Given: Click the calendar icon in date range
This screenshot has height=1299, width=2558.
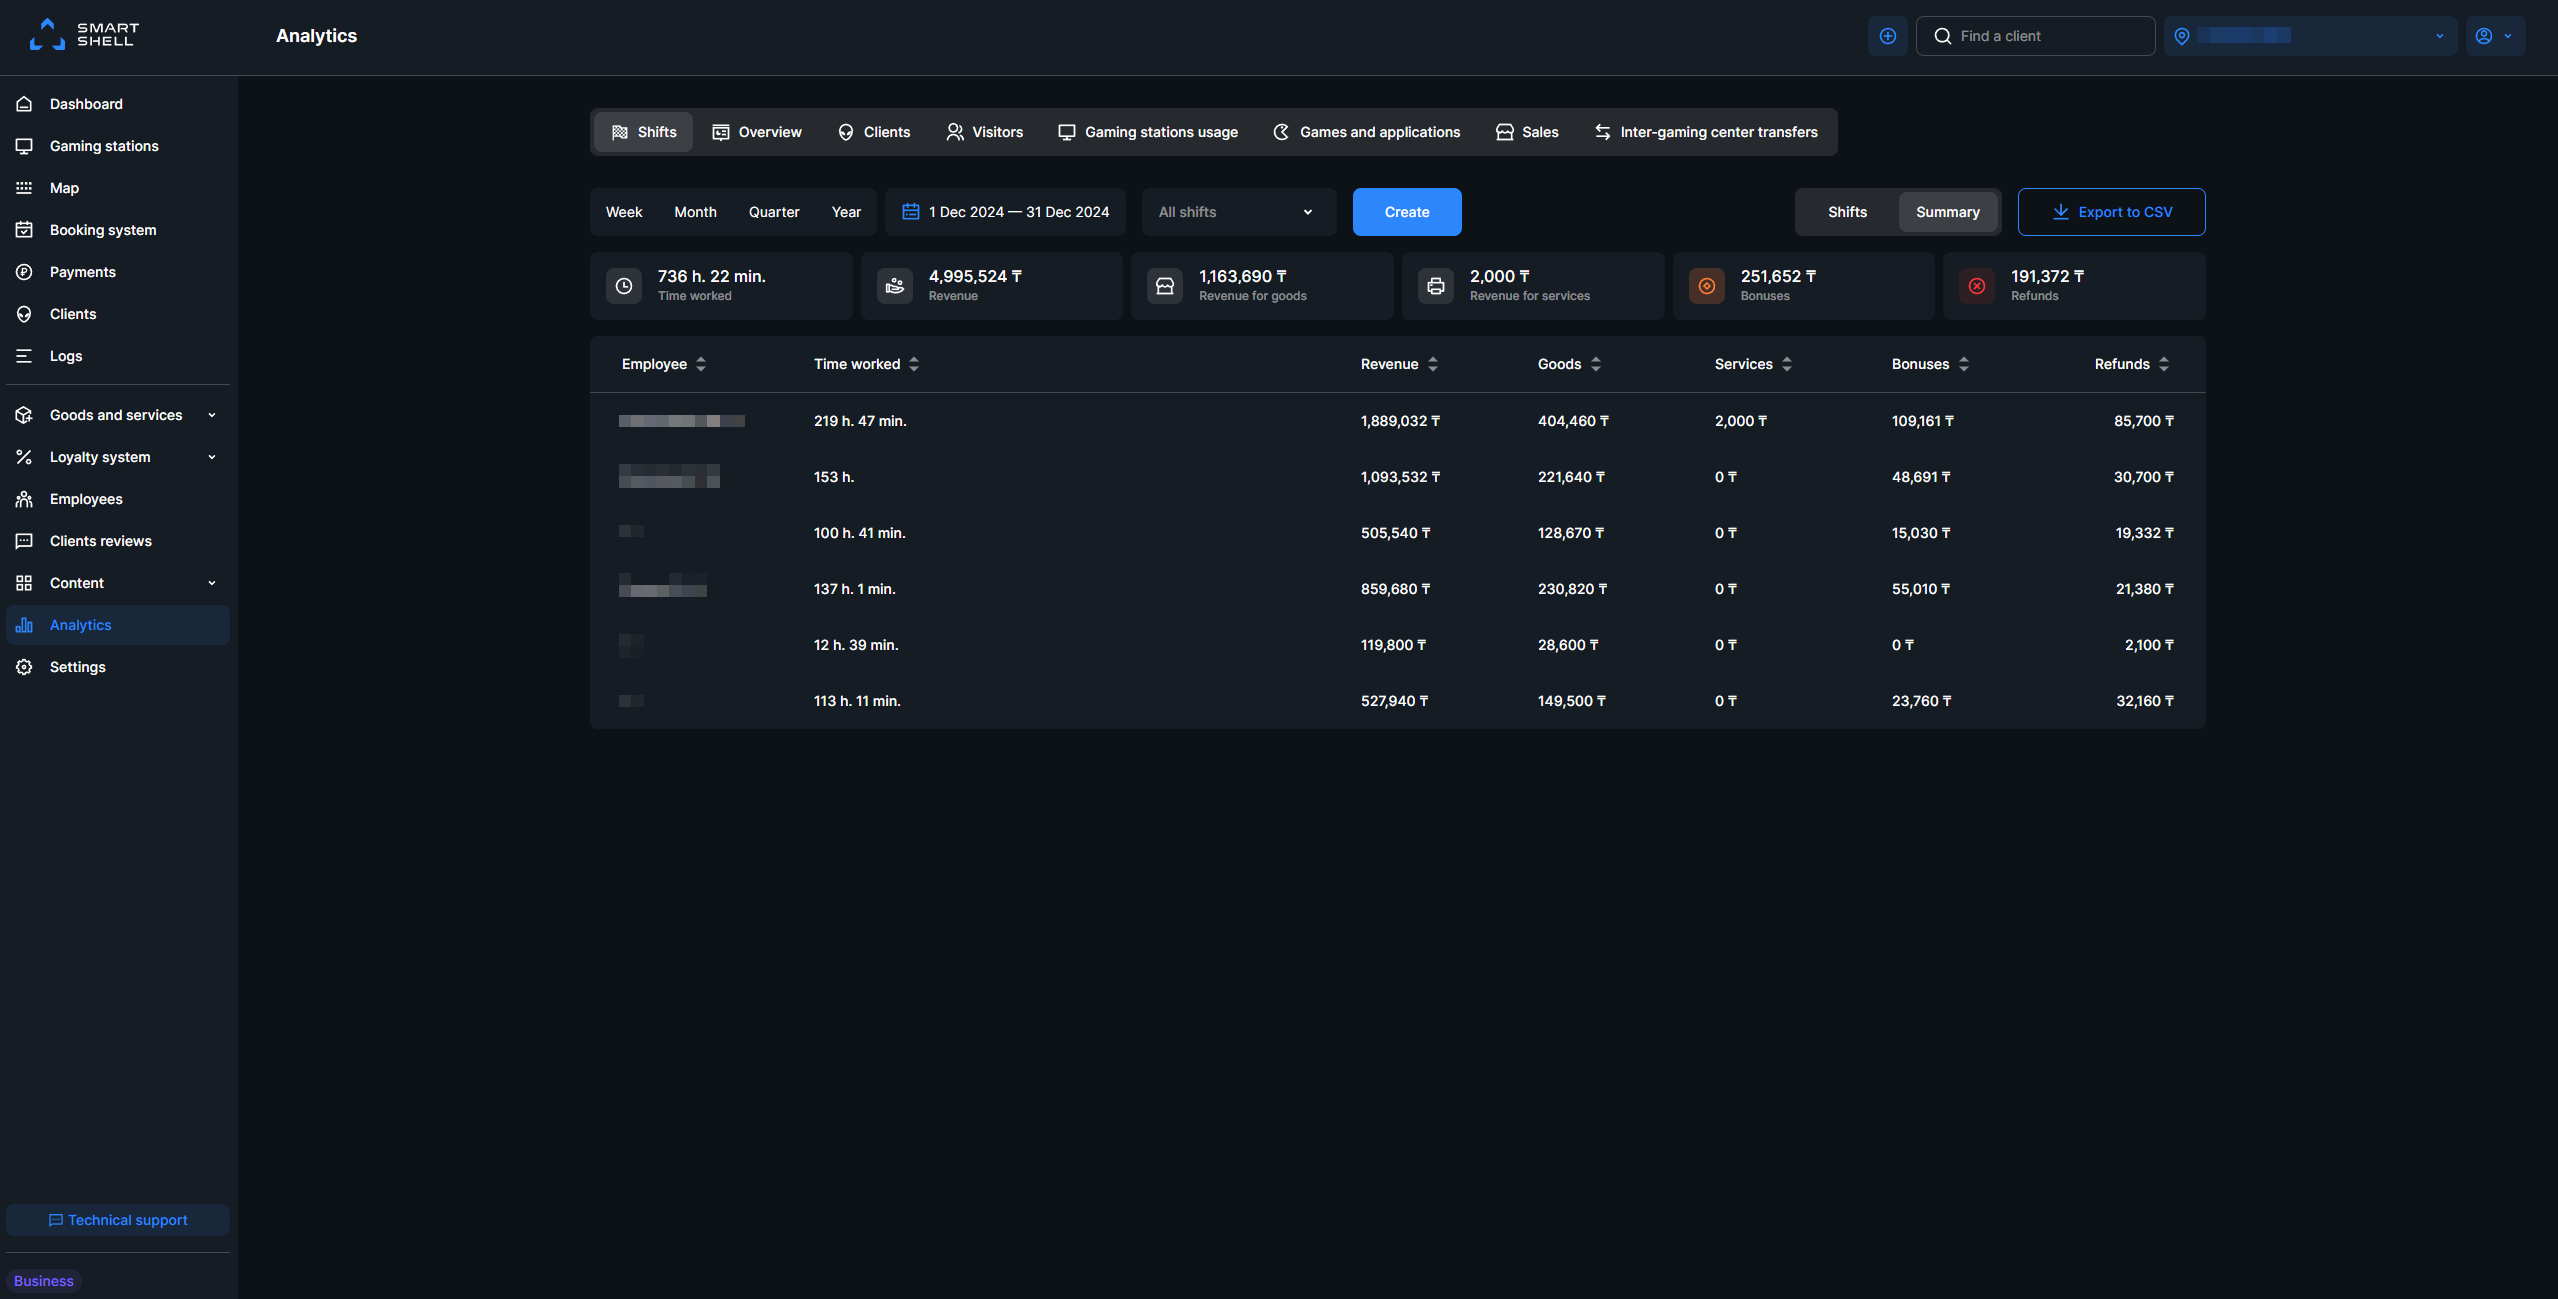Looking at the screenshot, I should click(910, 212).
